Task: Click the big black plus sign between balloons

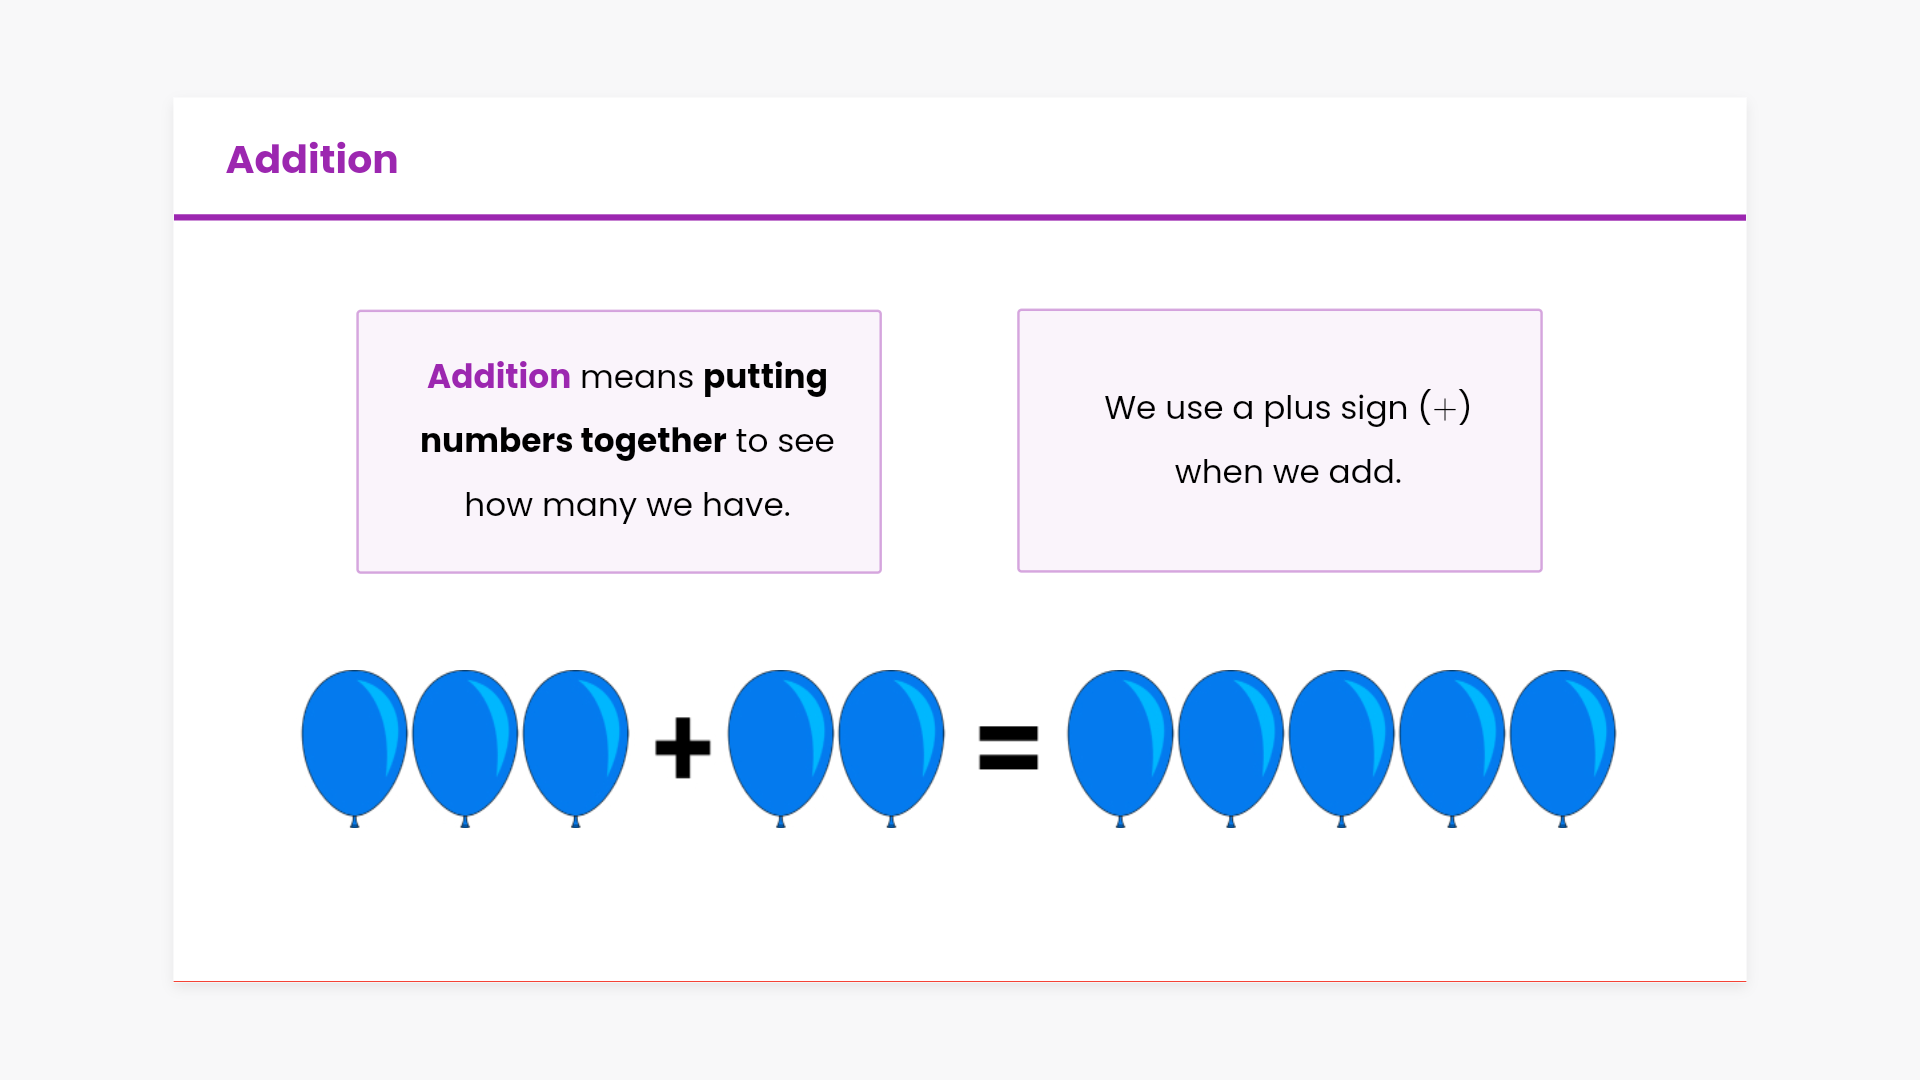Action: point(683,747)
